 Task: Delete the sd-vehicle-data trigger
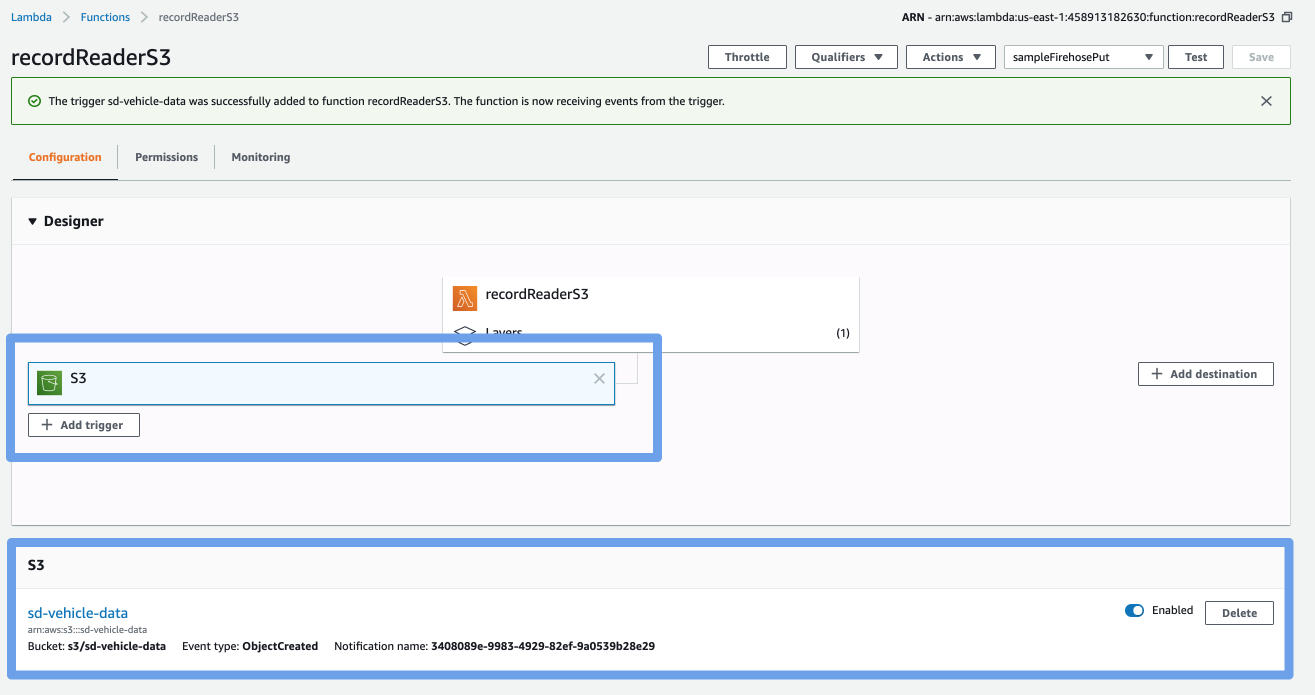1239,613
